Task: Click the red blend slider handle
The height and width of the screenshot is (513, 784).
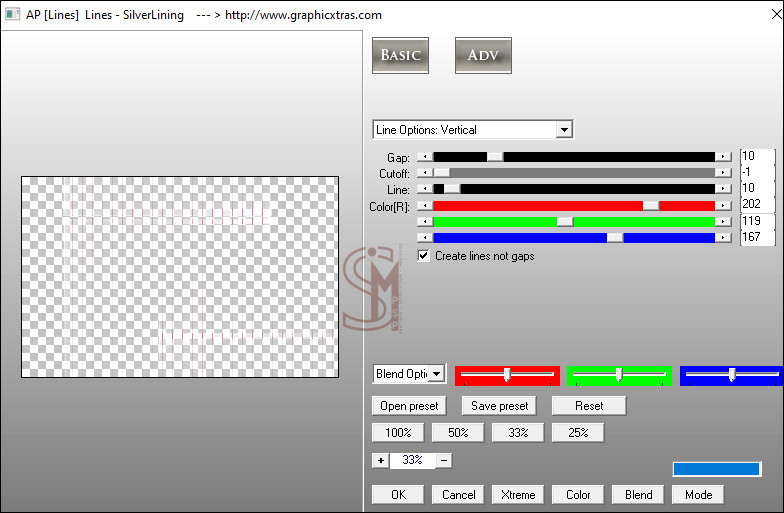Action: 507,374
